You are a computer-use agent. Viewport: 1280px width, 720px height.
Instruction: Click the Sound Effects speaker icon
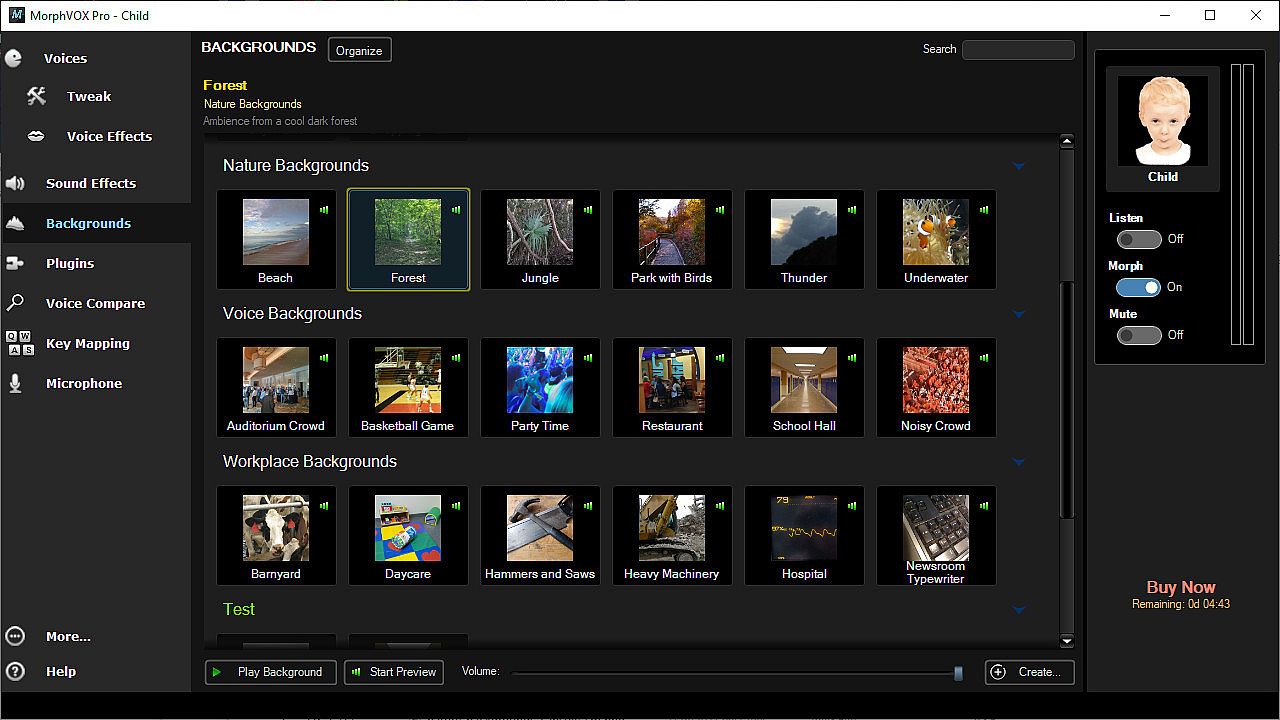15,183
